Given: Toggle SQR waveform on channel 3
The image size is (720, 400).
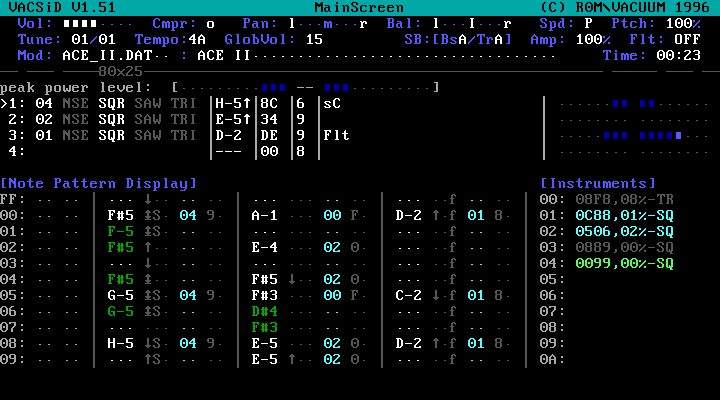Looking at the screenshot, I should (111, 135).
